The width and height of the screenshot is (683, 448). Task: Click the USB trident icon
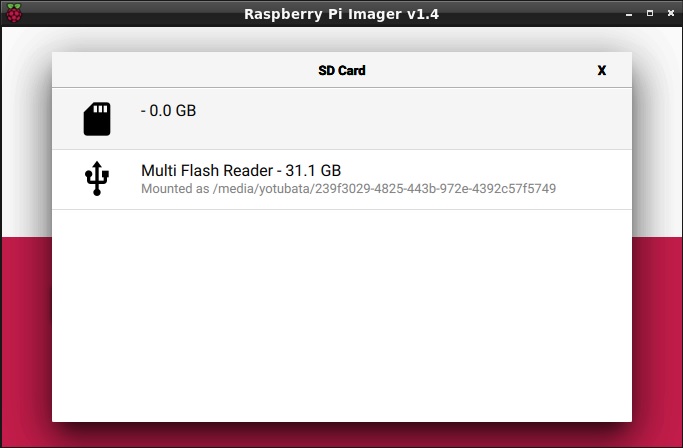click(97, 179)
